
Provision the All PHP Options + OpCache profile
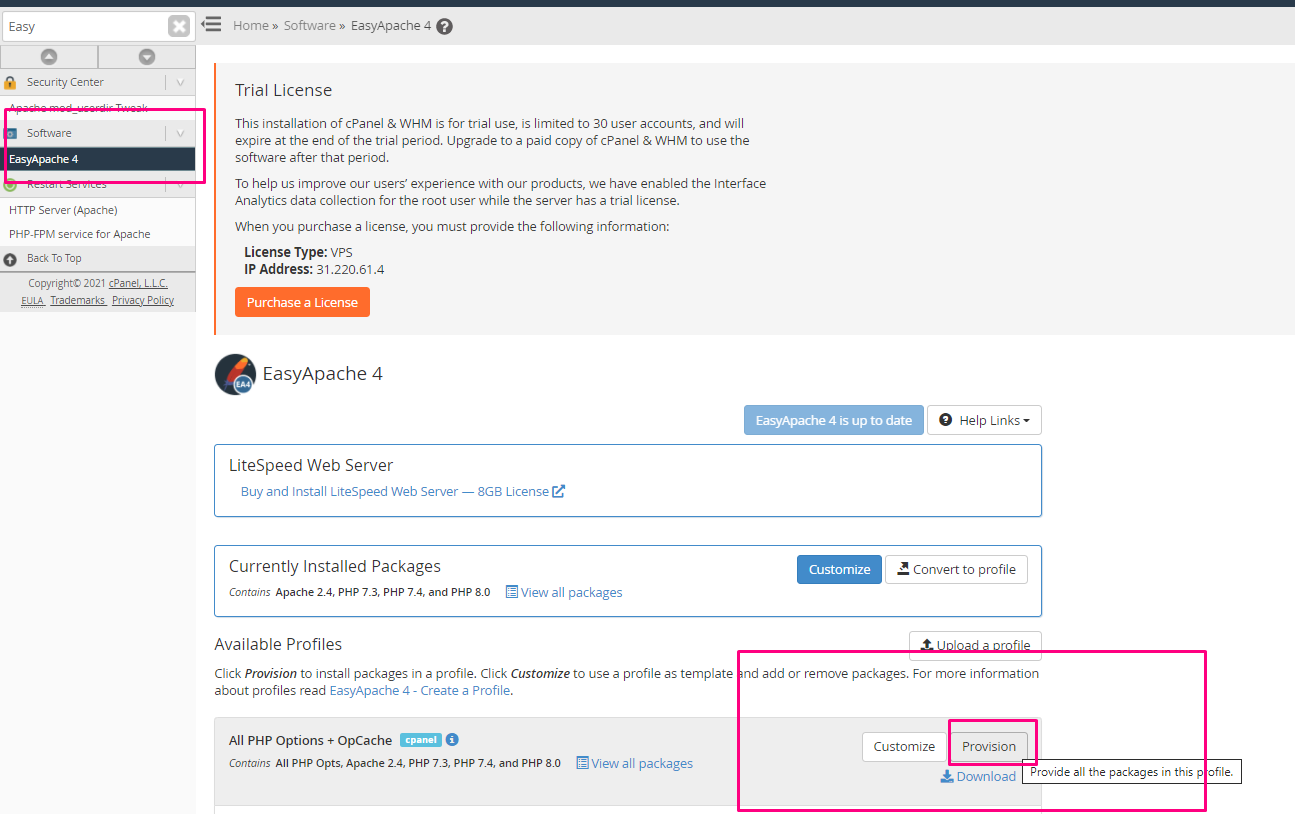[989, 746]
